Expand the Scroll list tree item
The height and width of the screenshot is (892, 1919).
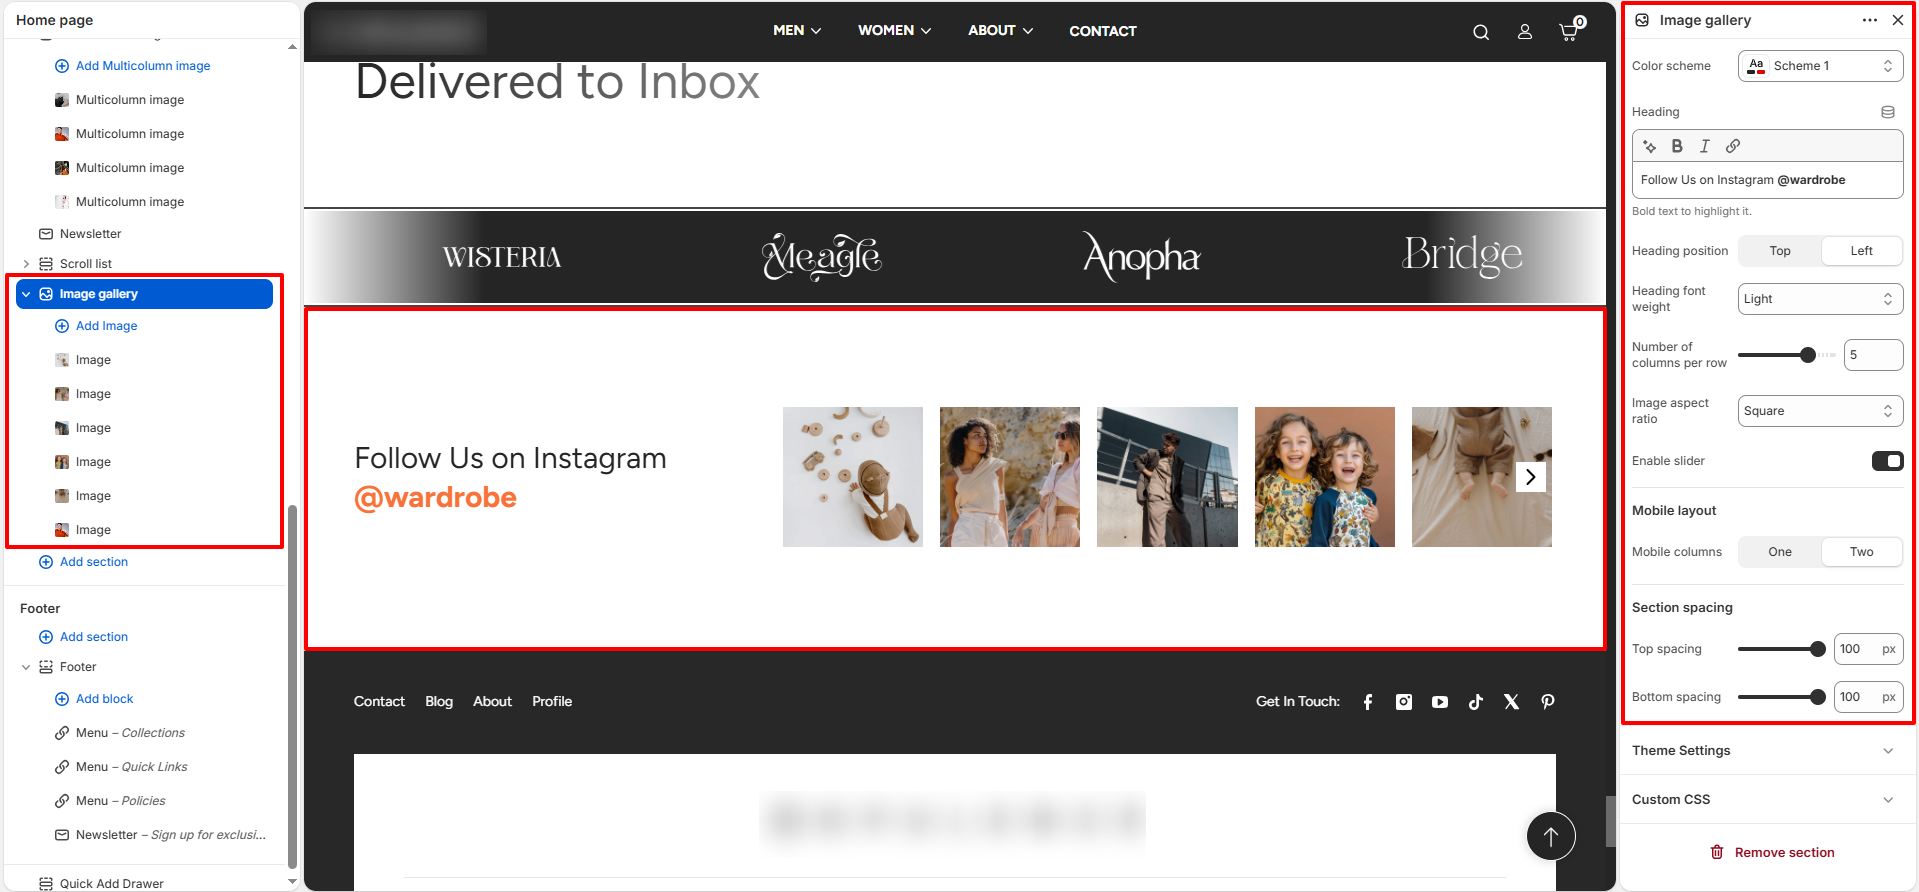[x=26, y=264]
